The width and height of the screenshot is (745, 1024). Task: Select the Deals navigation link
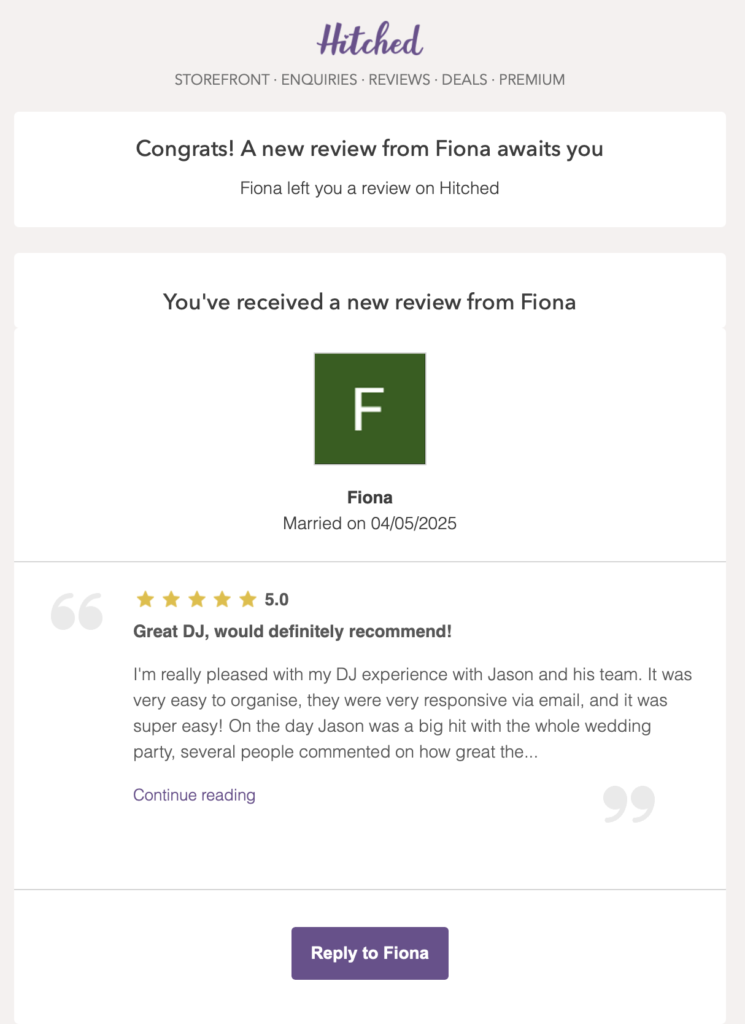[x=464, y=80]
